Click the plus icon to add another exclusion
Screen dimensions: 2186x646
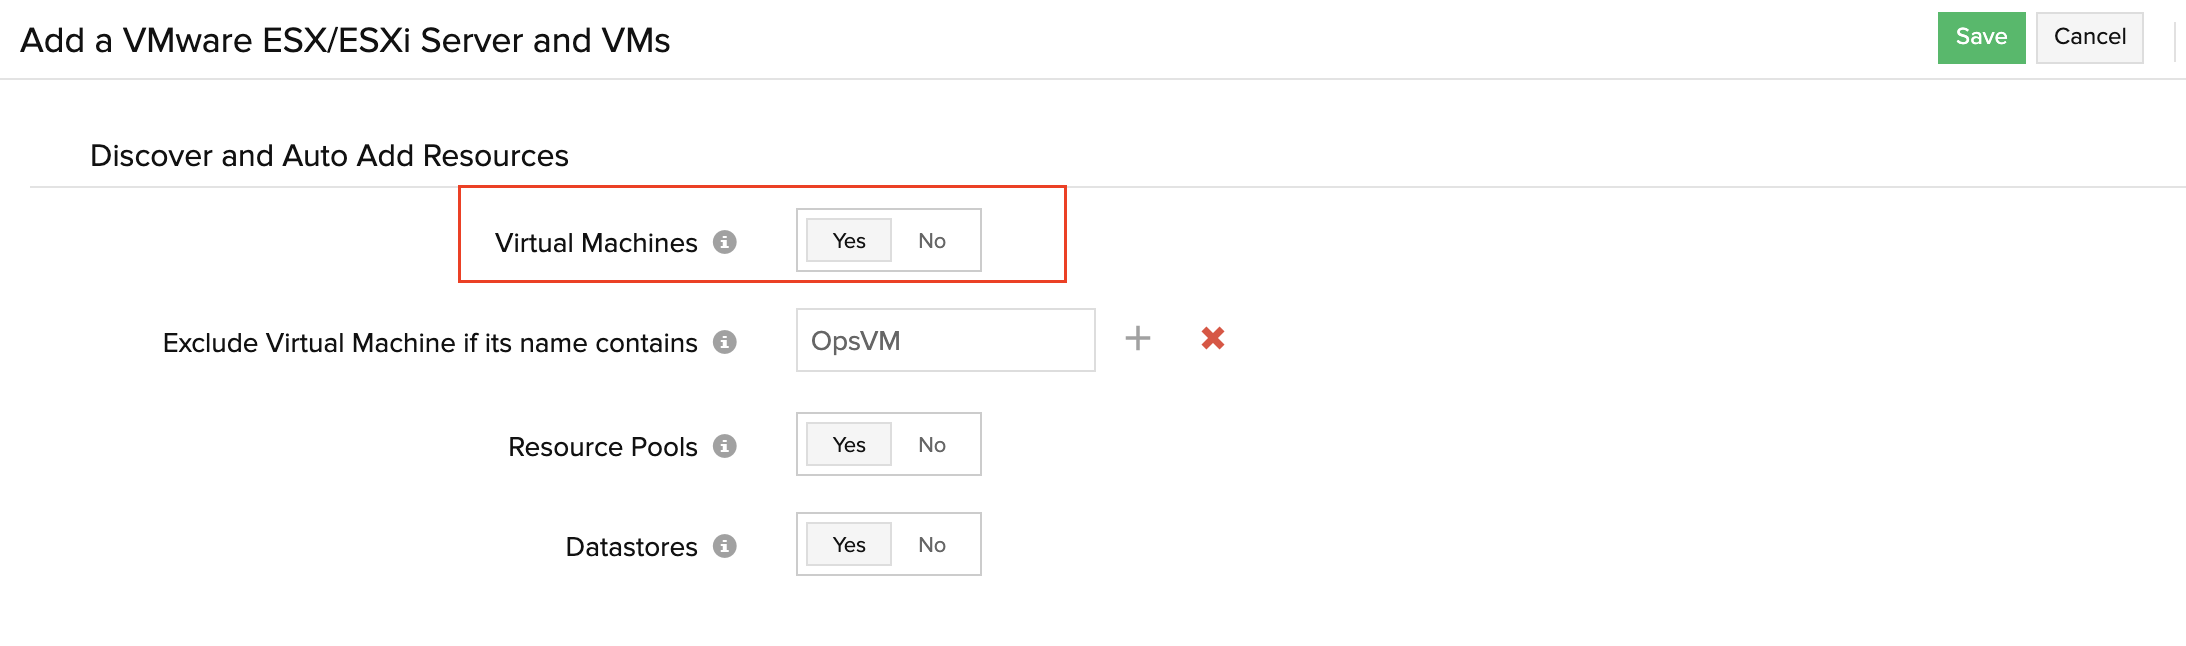[1138, 339]
